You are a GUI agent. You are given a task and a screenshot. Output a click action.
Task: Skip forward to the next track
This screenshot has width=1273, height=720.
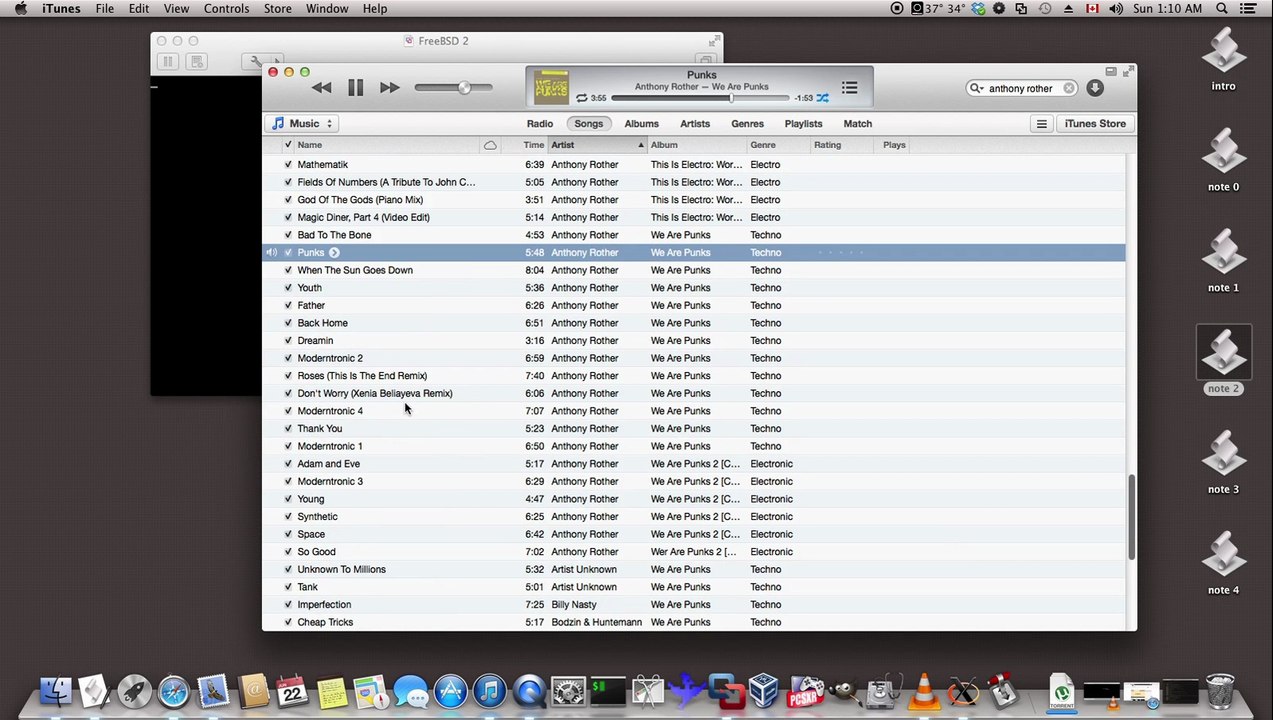[x=389, y=88]
